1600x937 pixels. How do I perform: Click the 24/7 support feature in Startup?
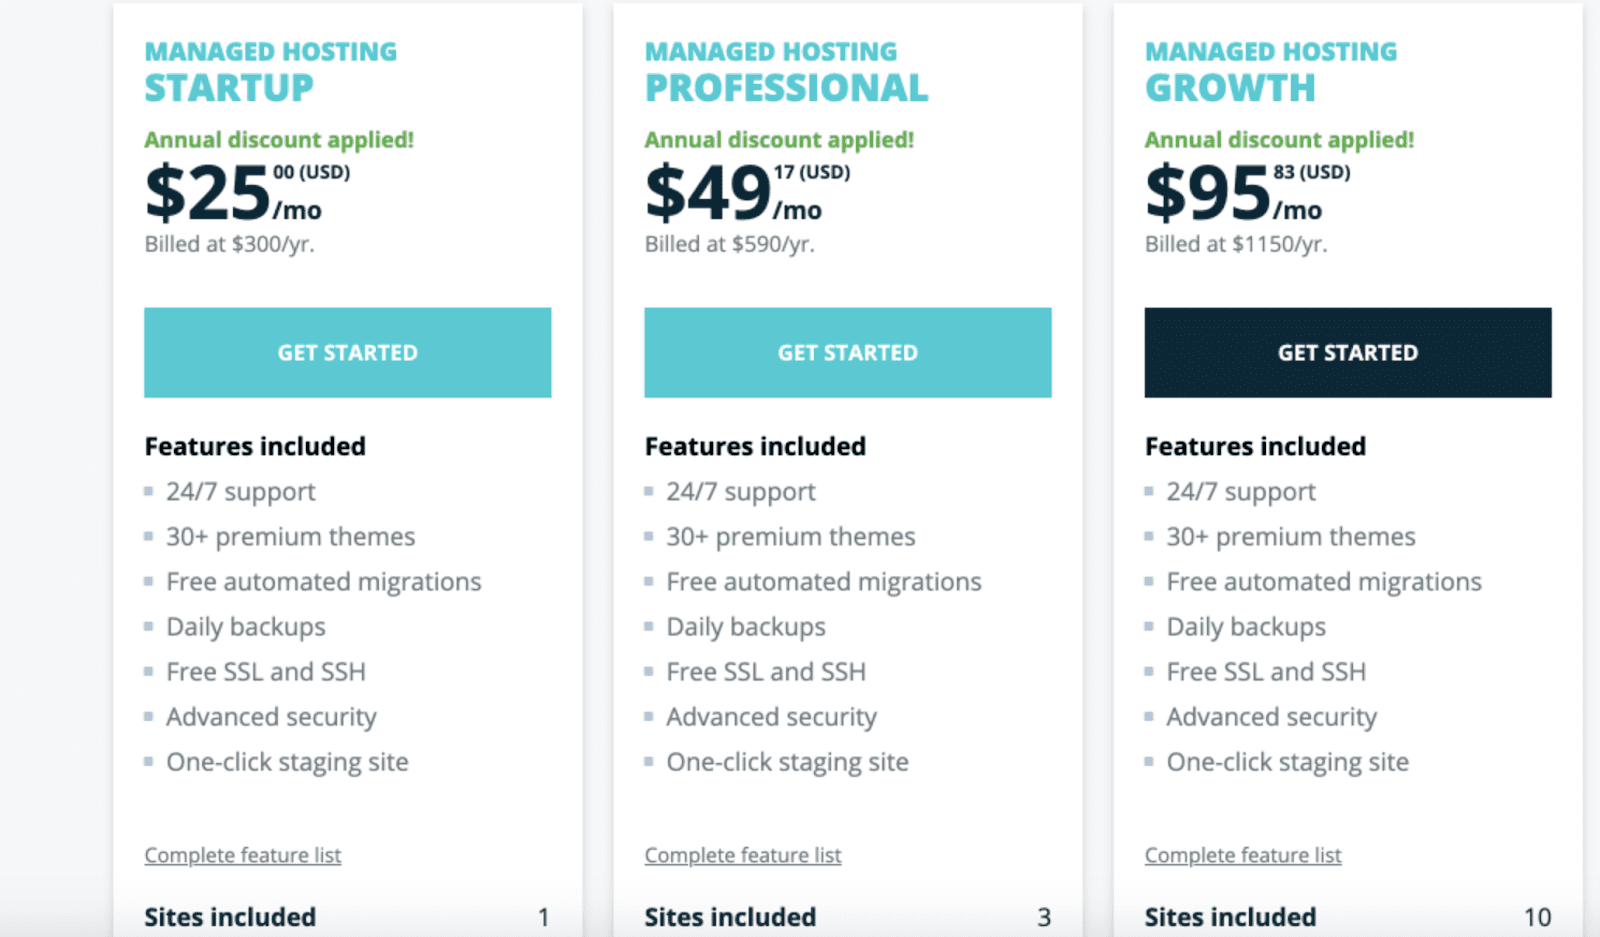pos(240,491)
